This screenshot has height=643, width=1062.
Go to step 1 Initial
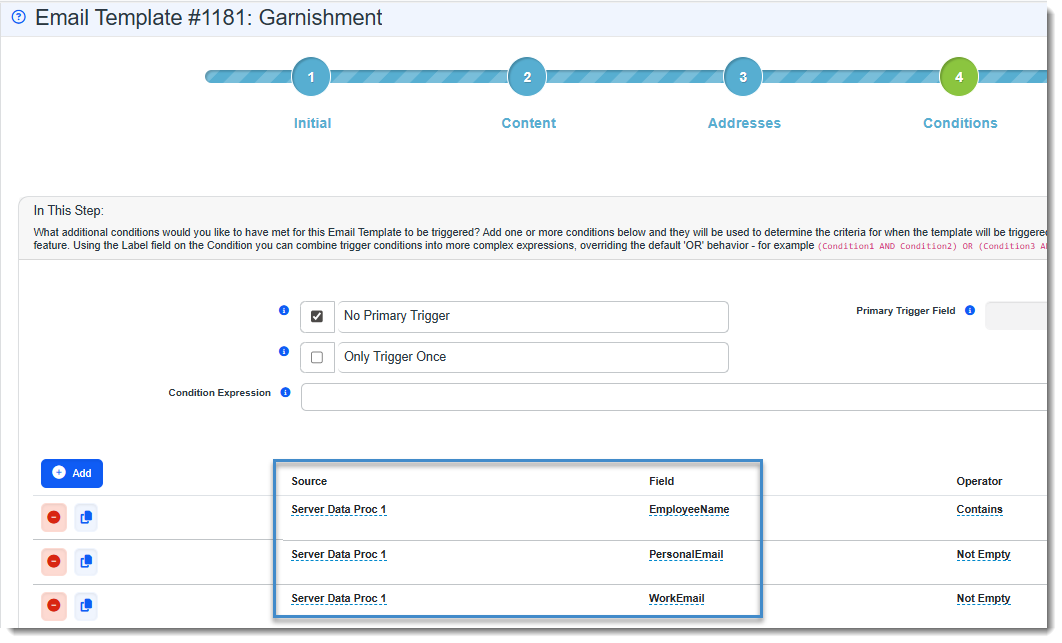click(311, 77)
